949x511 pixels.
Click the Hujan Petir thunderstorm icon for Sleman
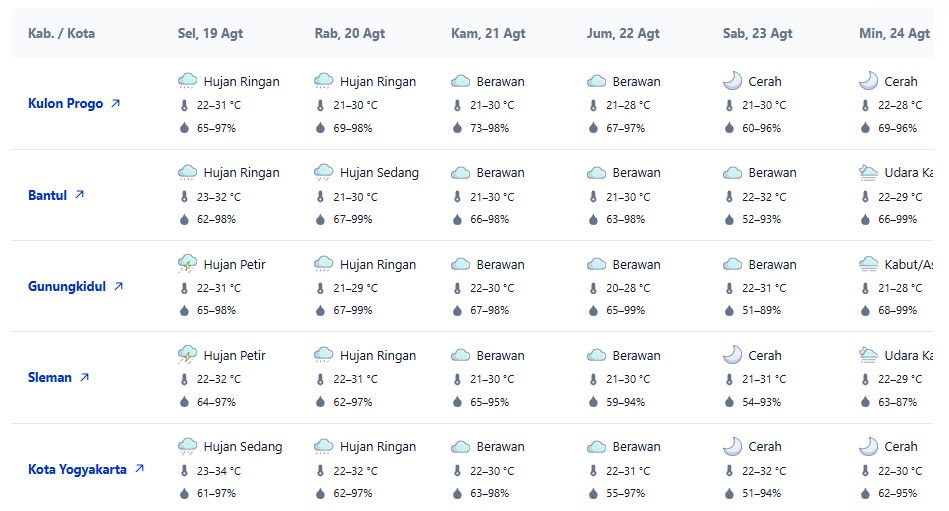[188, 355]
